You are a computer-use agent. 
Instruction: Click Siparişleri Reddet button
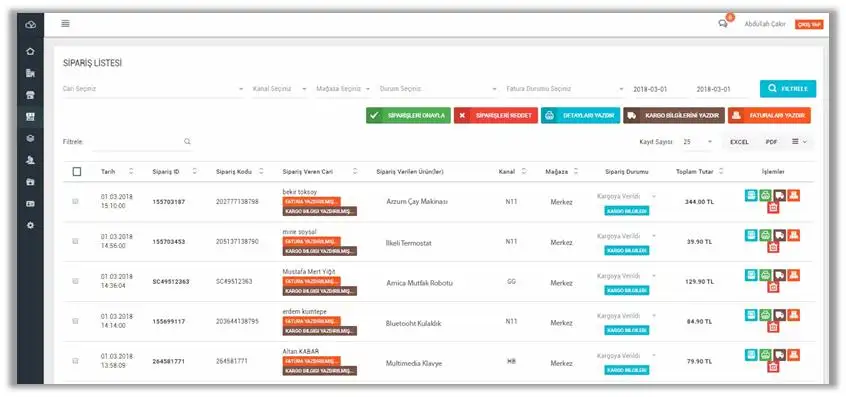[x=495, y=115]
